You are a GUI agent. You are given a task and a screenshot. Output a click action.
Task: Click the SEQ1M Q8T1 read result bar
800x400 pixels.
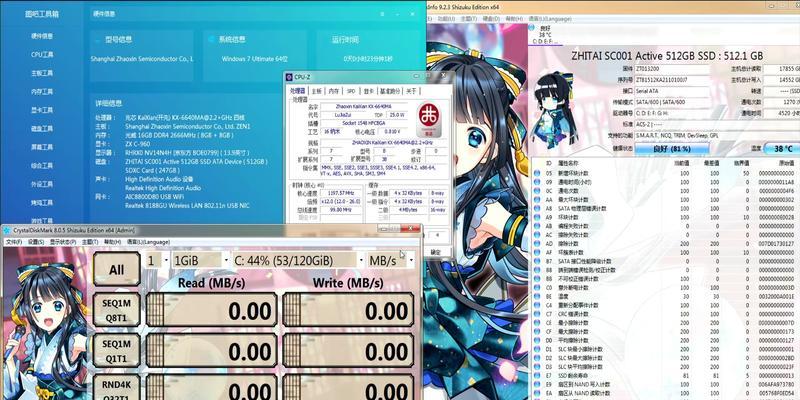pyautogui.click(x=211, y=310)
